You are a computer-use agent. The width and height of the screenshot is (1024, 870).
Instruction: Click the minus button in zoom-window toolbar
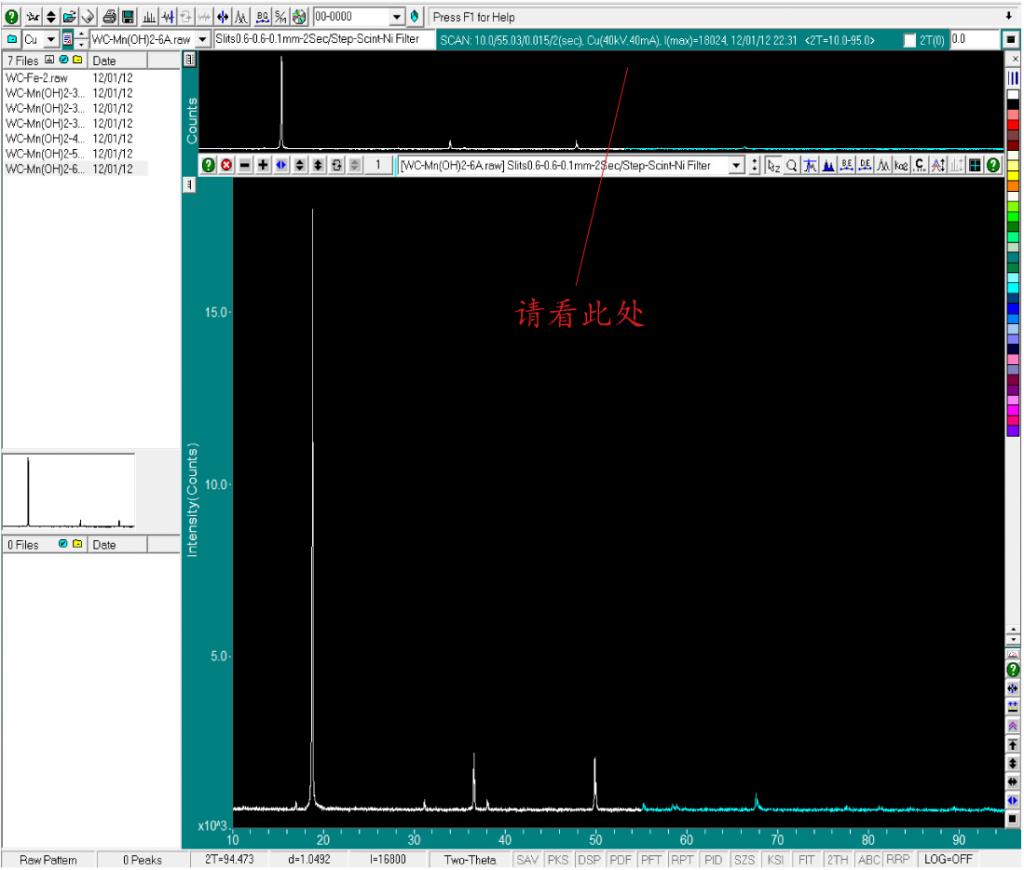point(245,165)
